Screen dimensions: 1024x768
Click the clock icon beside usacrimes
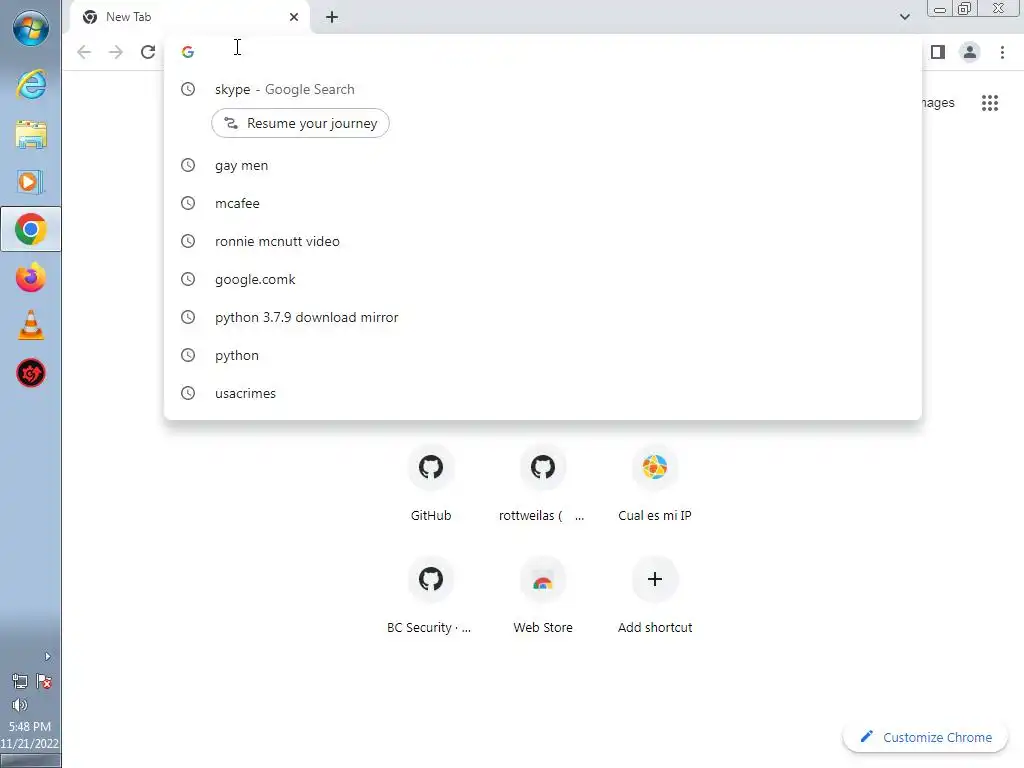point(188,393)
